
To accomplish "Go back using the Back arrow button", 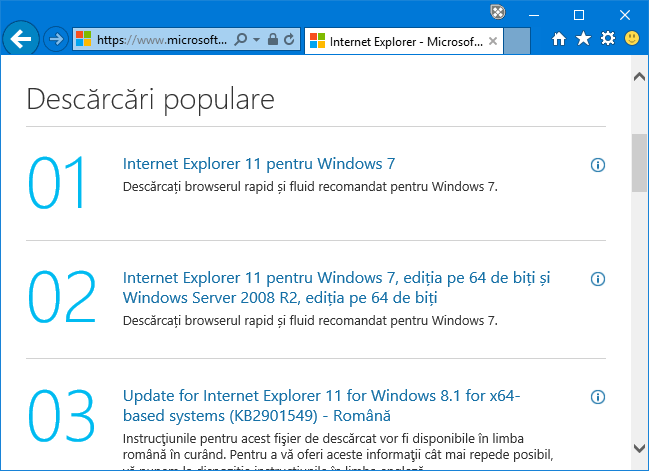I will pos(21,39).
